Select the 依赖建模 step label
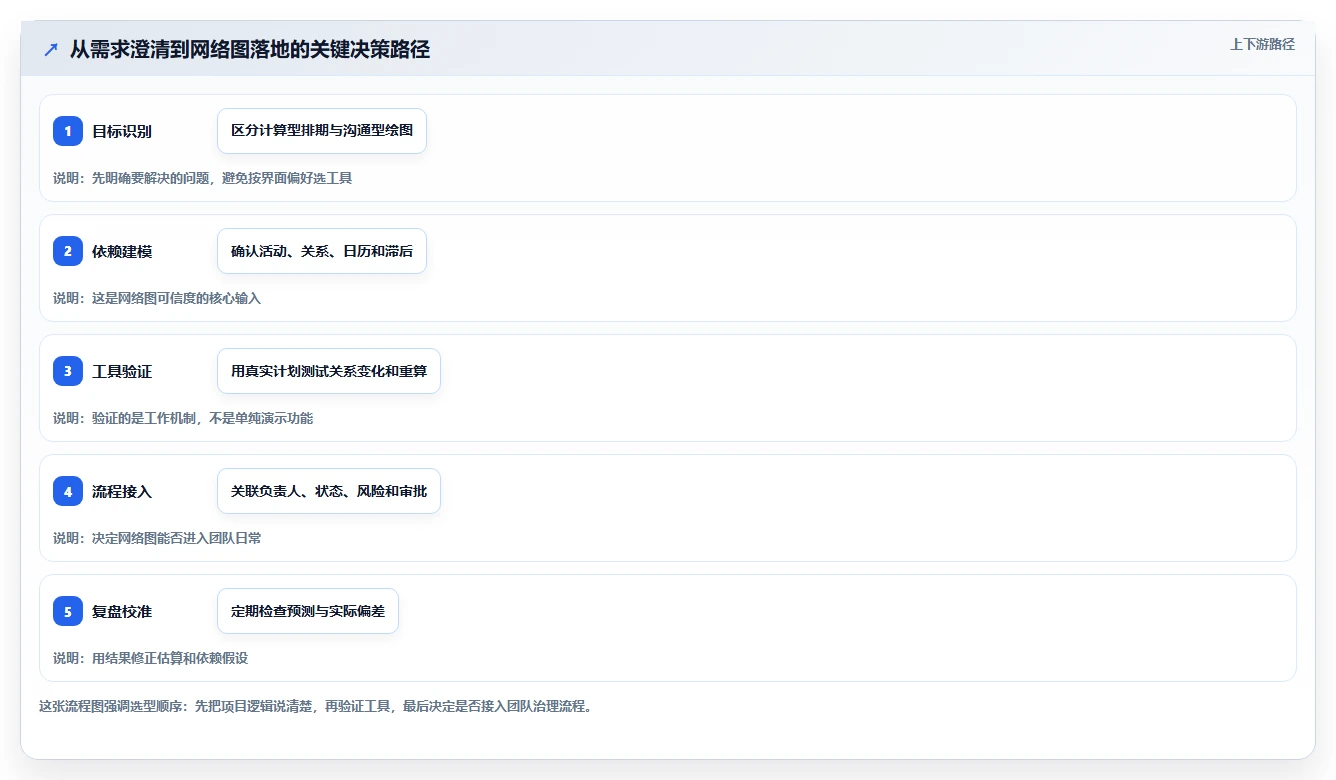The image size is (1336, 780). pos(122,251)
